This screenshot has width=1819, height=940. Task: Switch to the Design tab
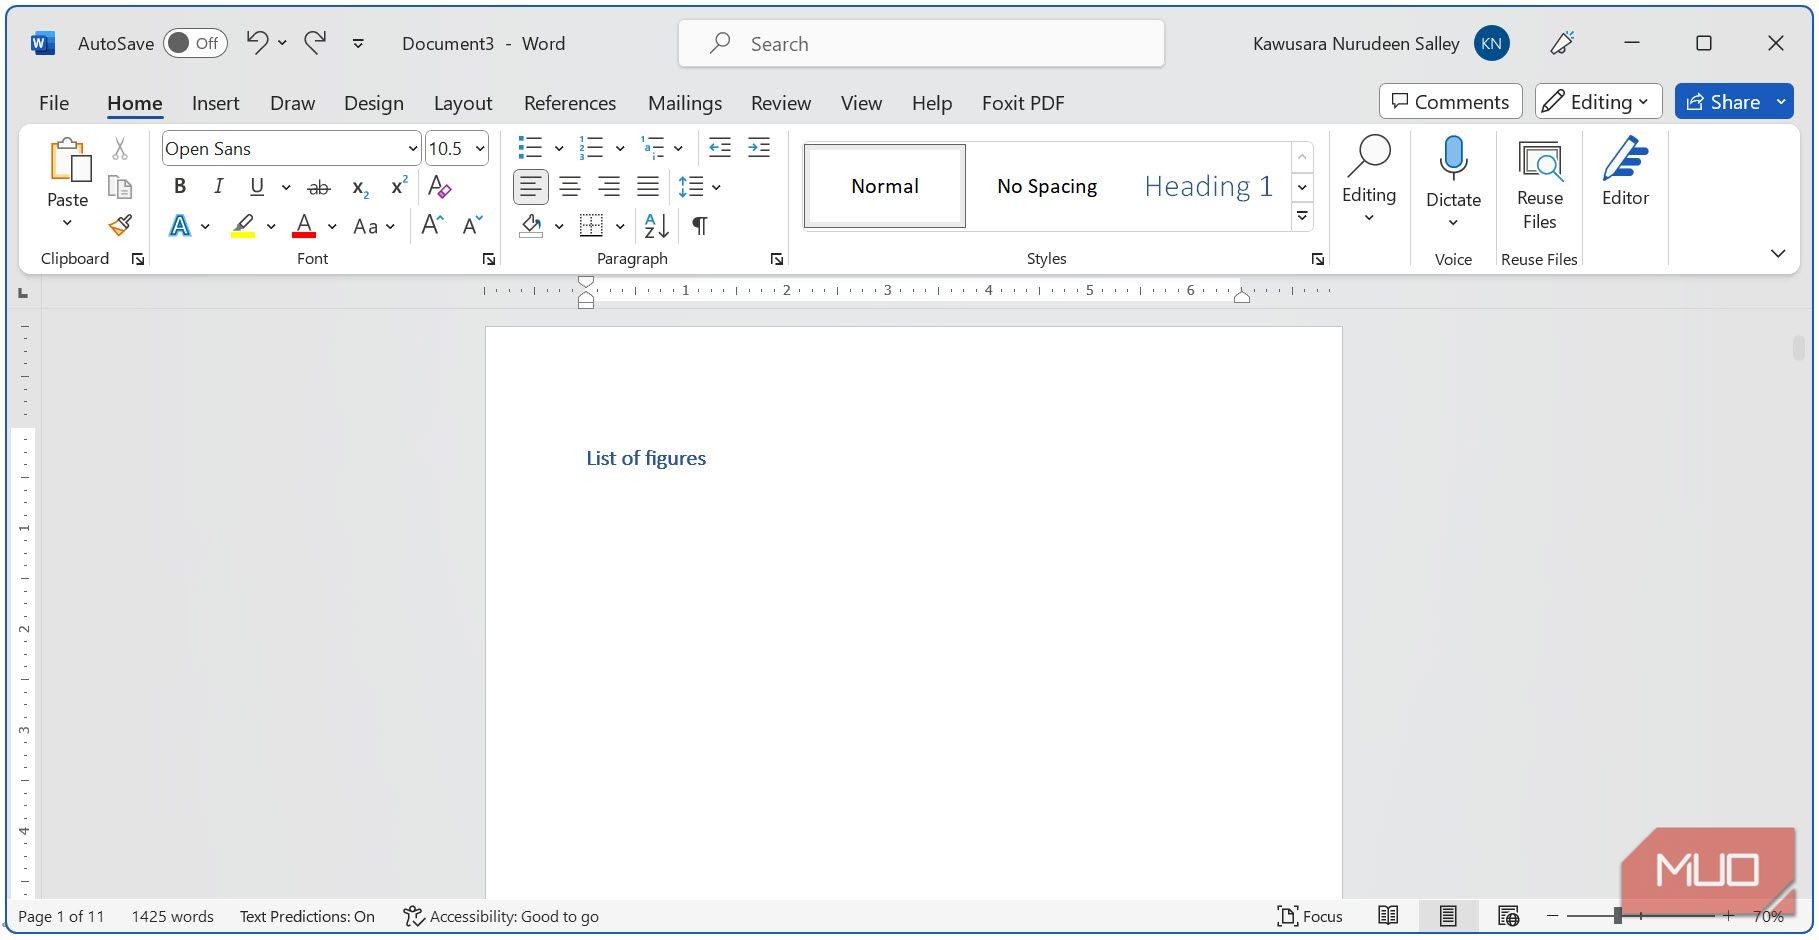tap(373, 103)
